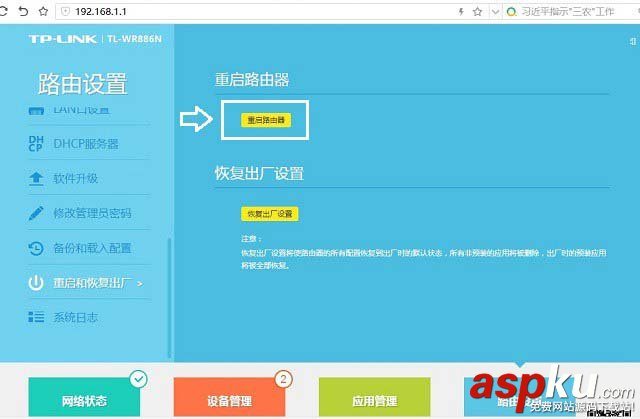
Task: Click the 路由设置 sidebar heading
Action: coord(82,84)
